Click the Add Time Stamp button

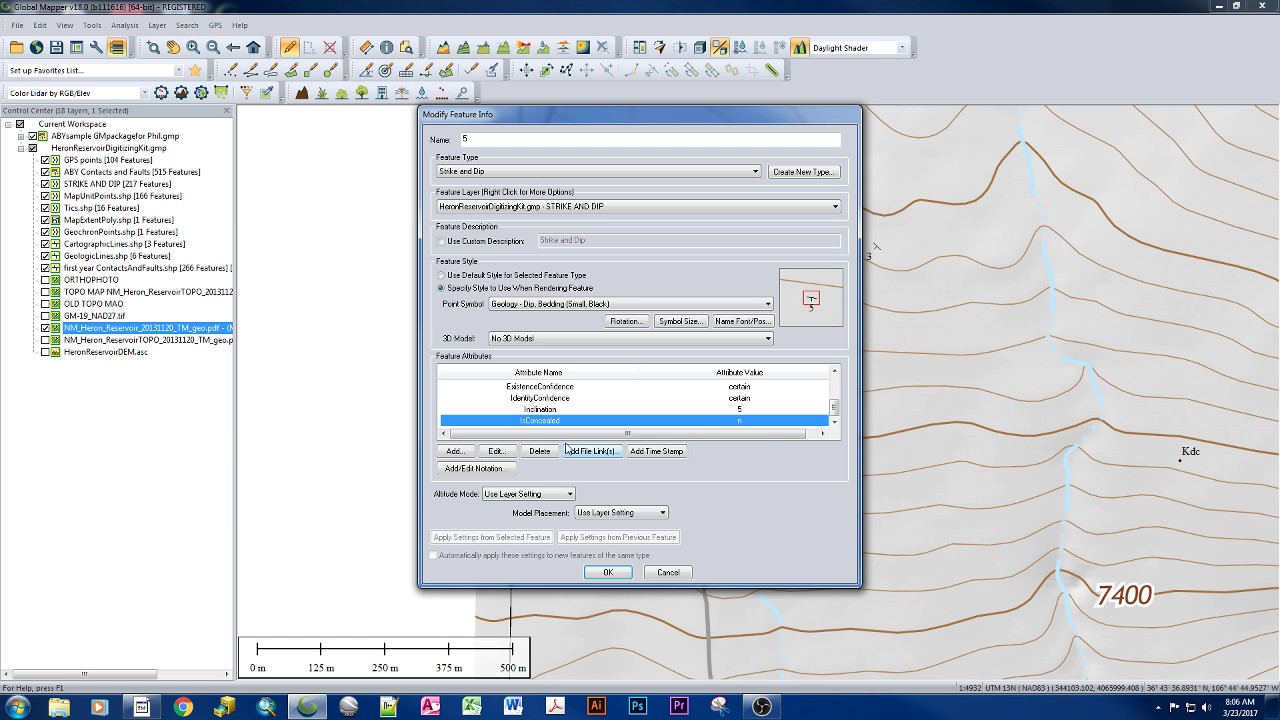click(x=657, y=452)
